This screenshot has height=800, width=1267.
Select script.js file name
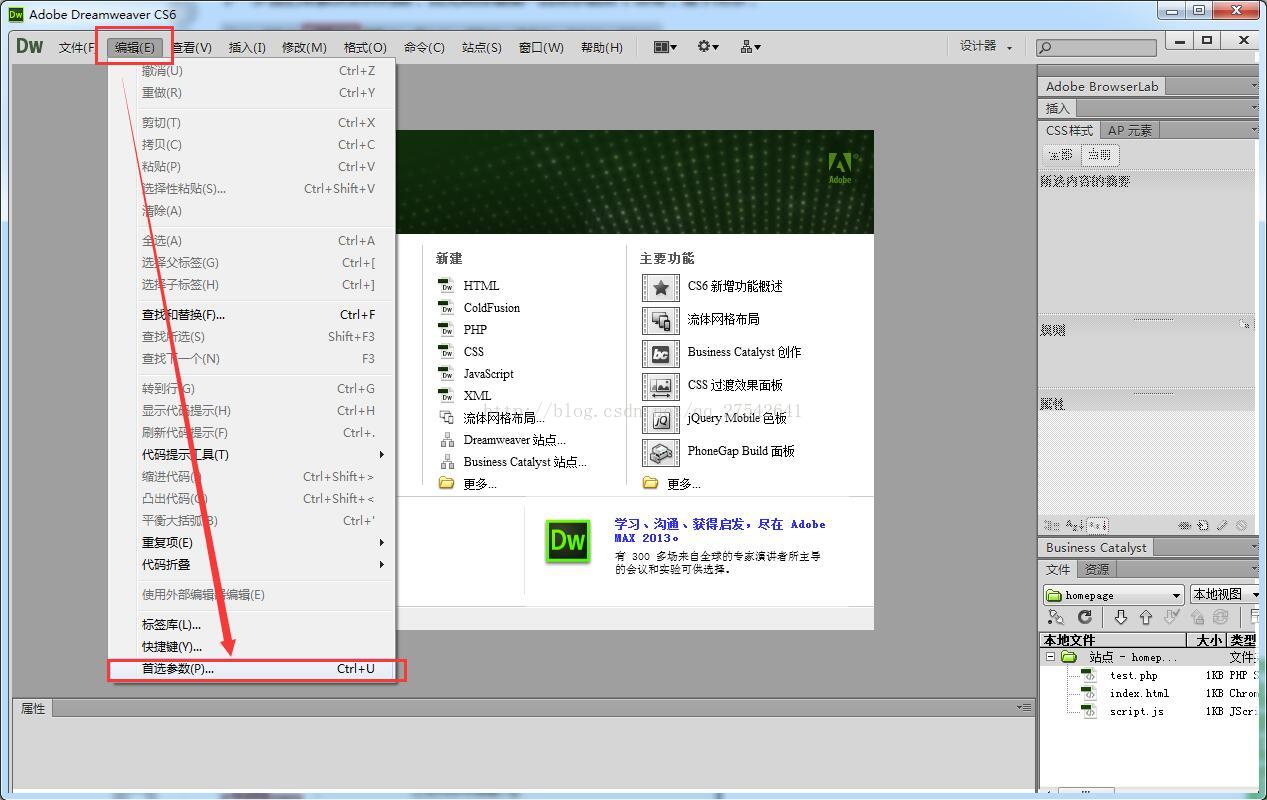1136,712
